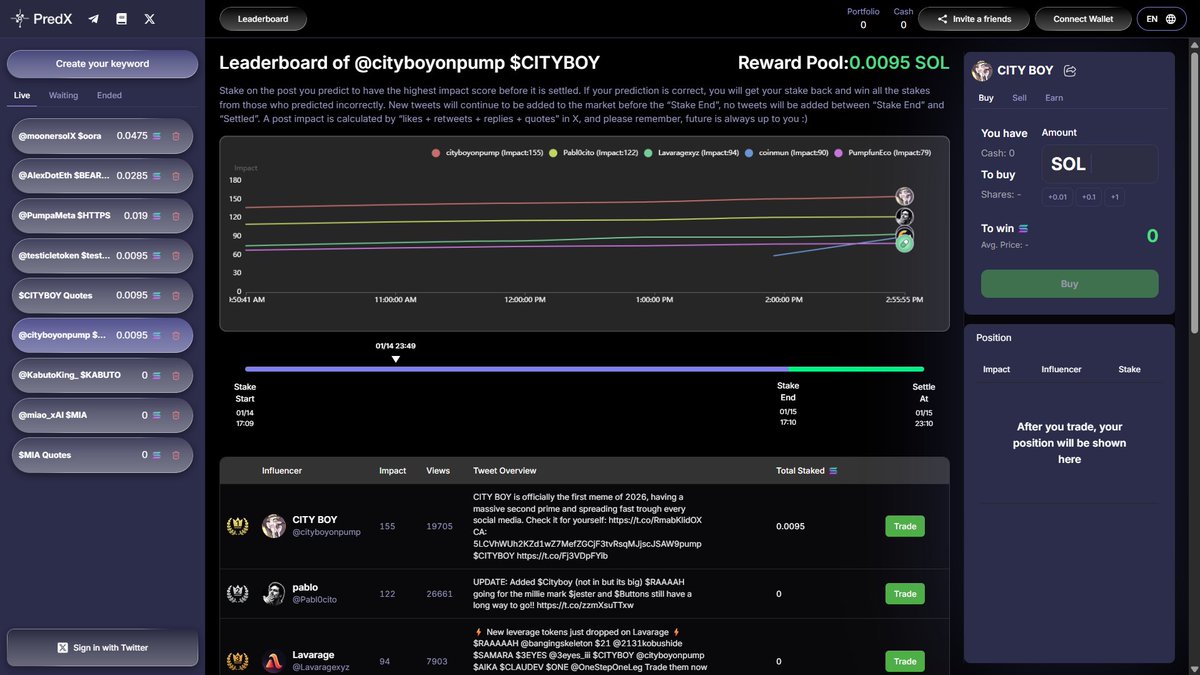The image size is (1200, 675).
Task: Add +1 to the amount
Action: 1115,197
